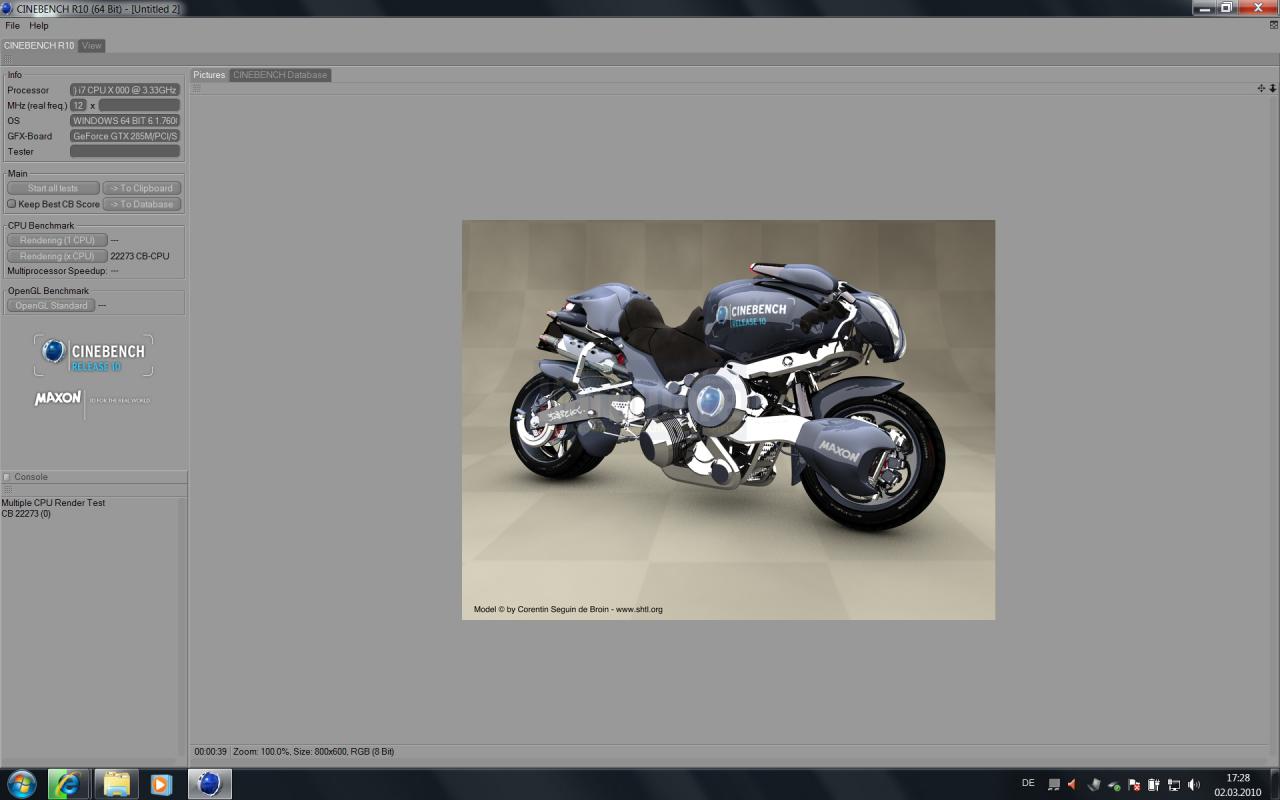Switch to the View tab
The height and width of the screenshot is (800, 1280).
coord(92,46)
